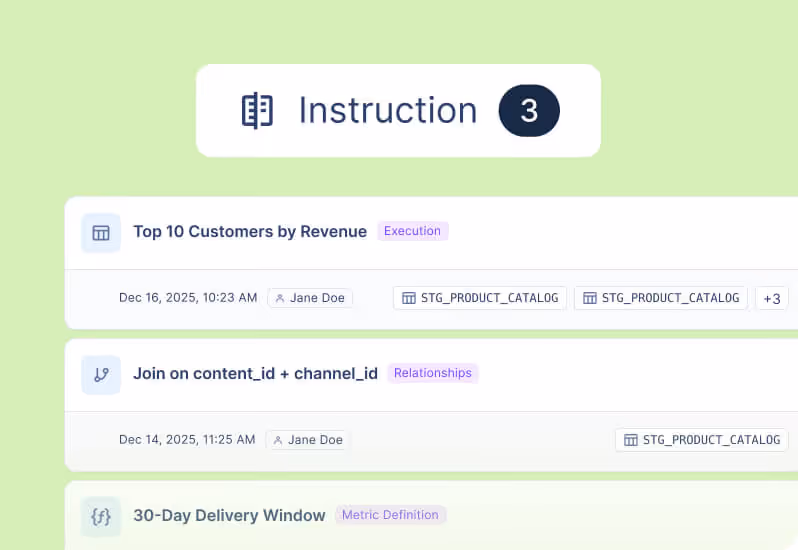Open Join on content_id + channel_id instruction

[255, 373]
